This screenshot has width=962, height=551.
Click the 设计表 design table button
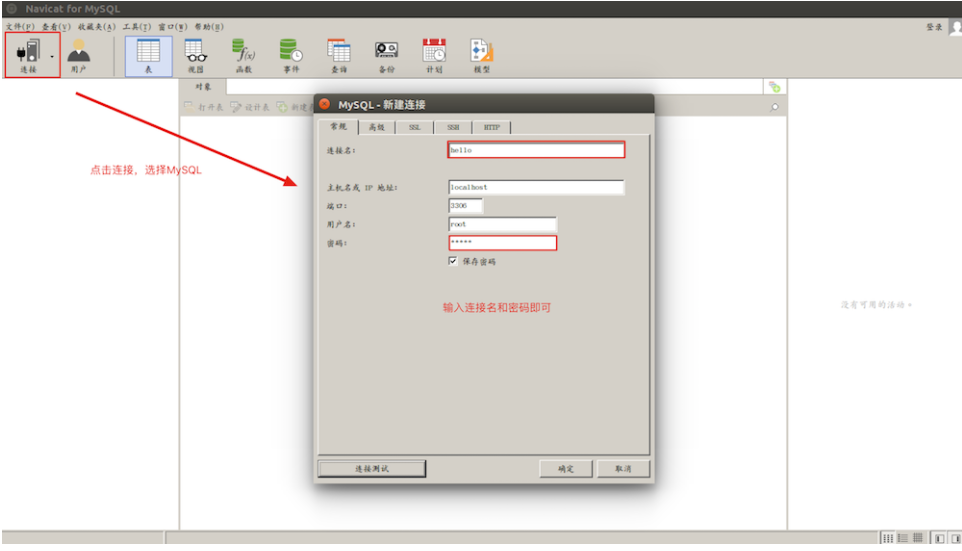250,107
